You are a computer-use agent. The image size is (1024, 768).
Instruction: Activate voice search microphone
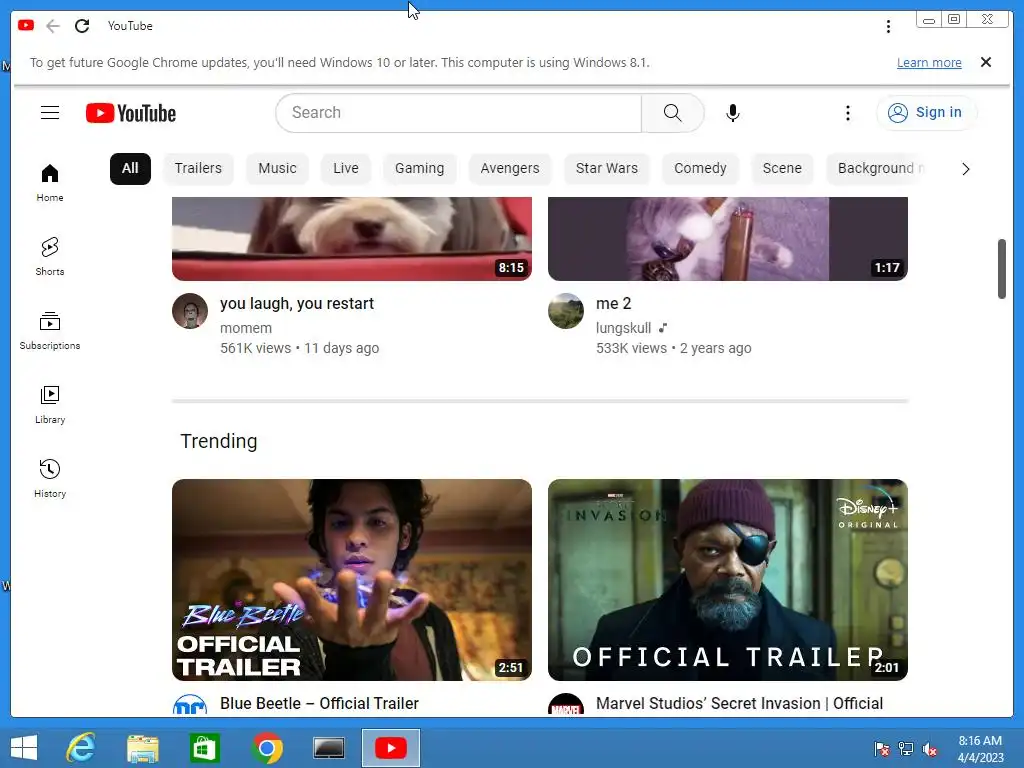pos(733,113)
